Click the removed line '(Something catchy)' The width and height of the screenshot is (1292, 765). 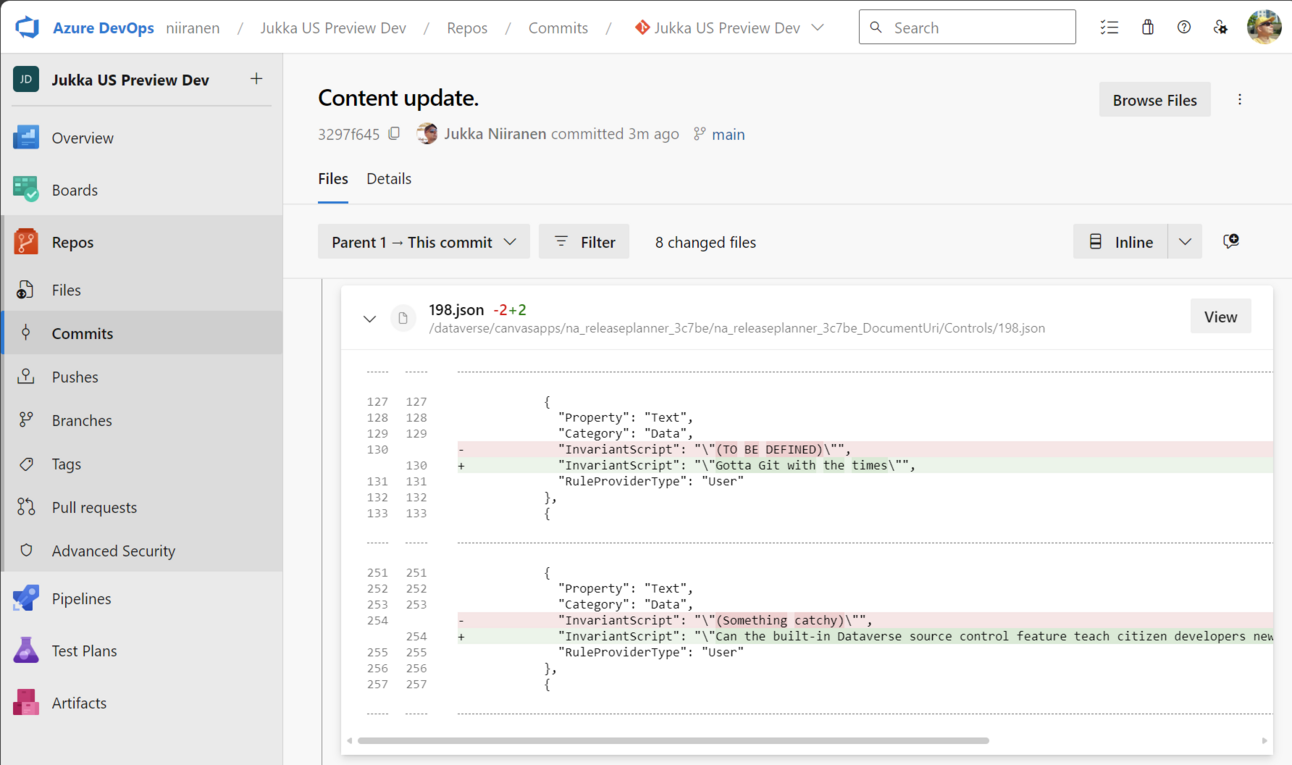(866, 620)
